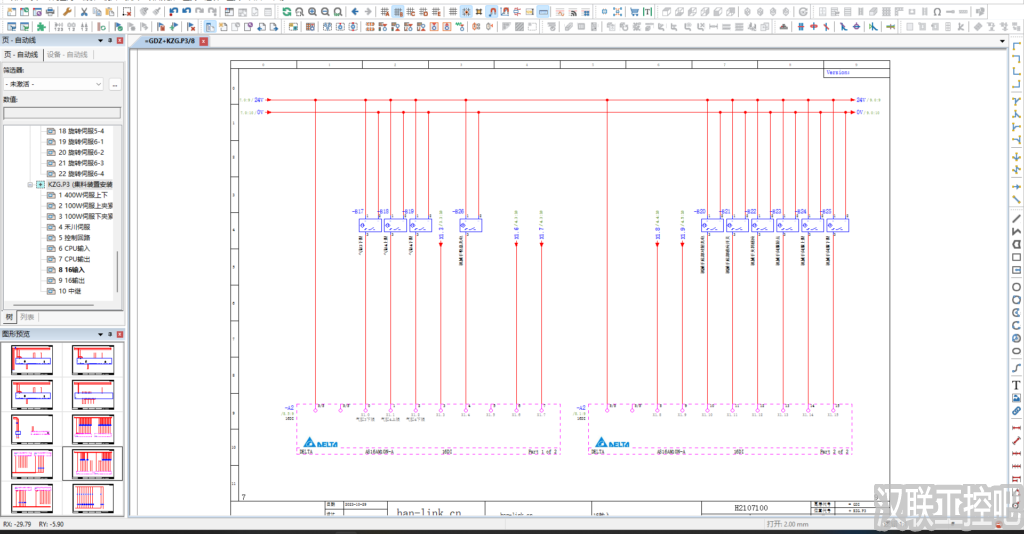Click the Zoom In magnifier icon

click(312, 12)
